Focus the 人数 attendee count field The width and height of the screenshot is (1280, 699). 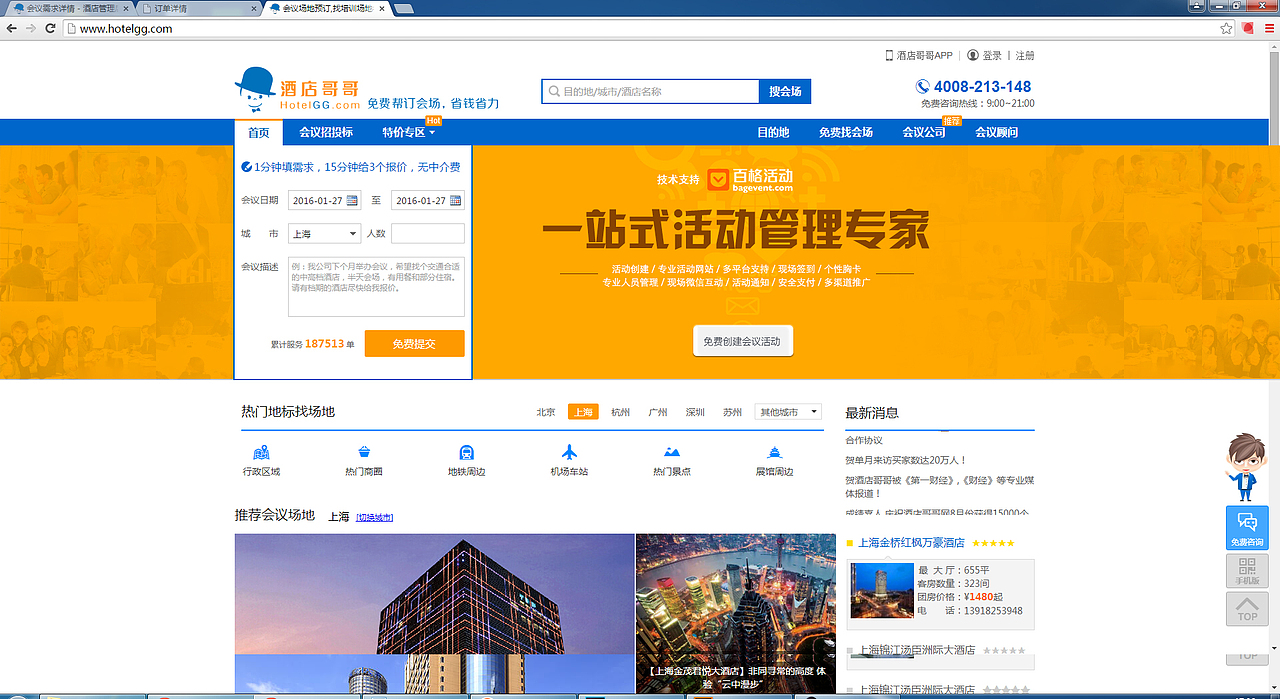[x=428, y=233]
